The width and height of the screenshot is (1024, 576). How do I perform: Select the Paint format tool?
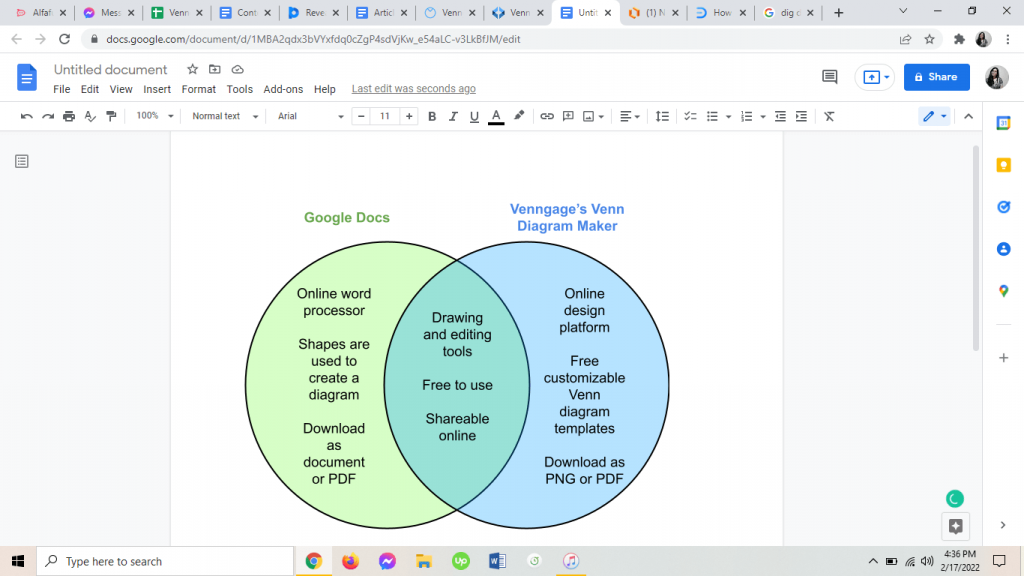tap(110, 116)
